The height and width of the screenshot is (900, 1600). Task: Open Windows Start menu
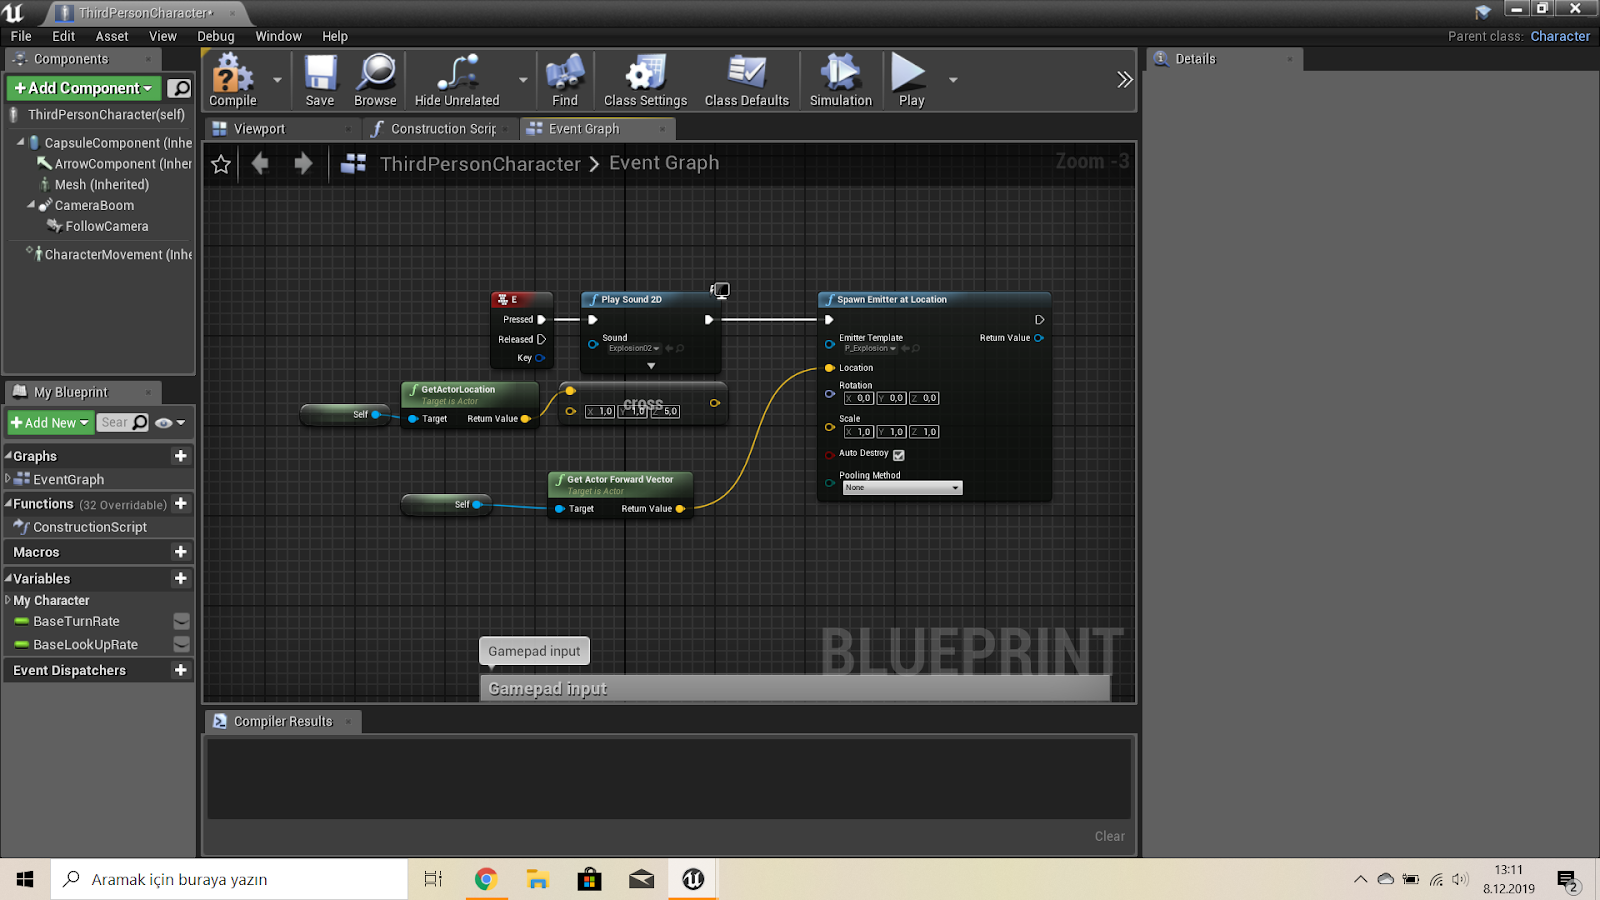click(25, 879)
